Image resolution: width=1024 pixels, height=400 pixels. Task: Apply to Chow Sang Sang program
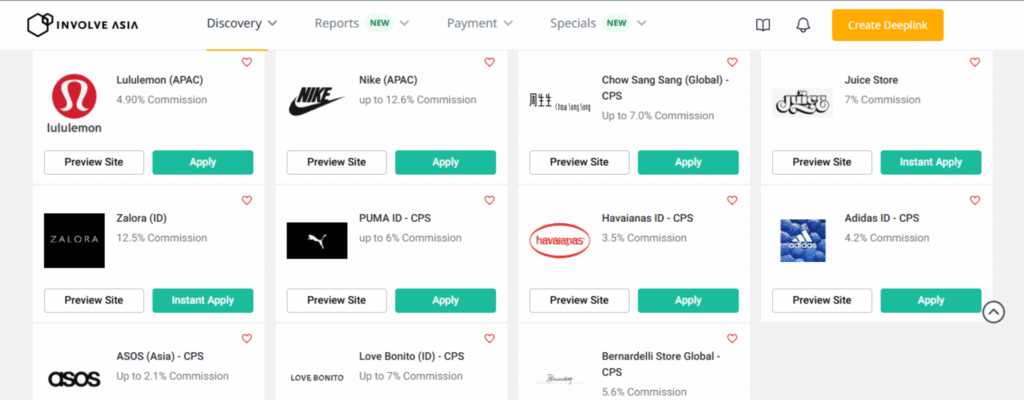[x=688, y=162]
